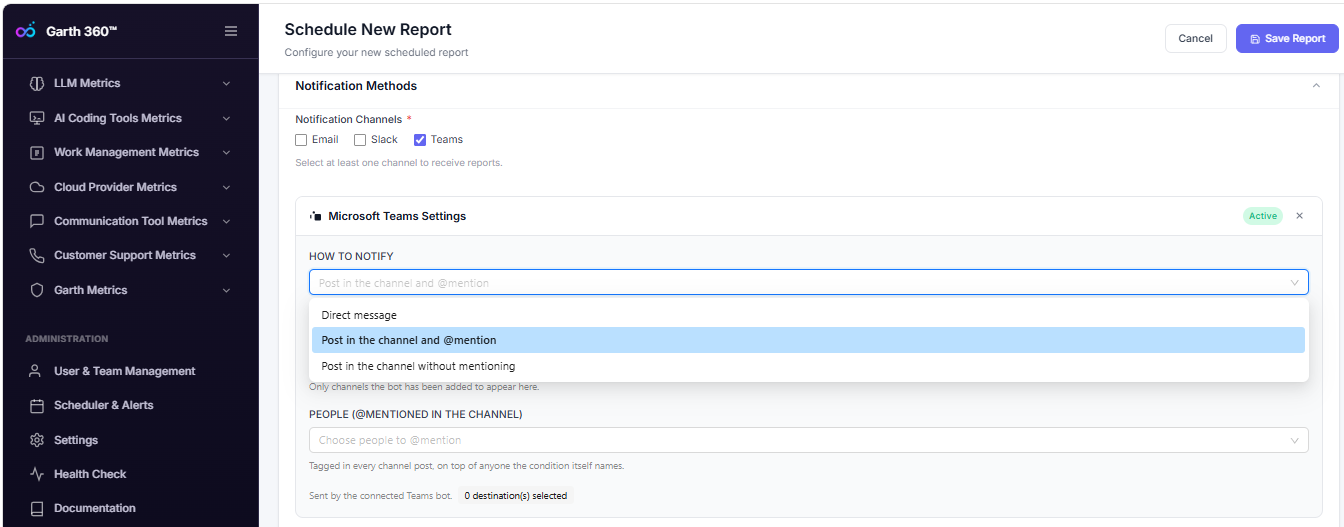Enable the Slack notification channel
This screenshot has height=527, width=1344.
[360, 140]
